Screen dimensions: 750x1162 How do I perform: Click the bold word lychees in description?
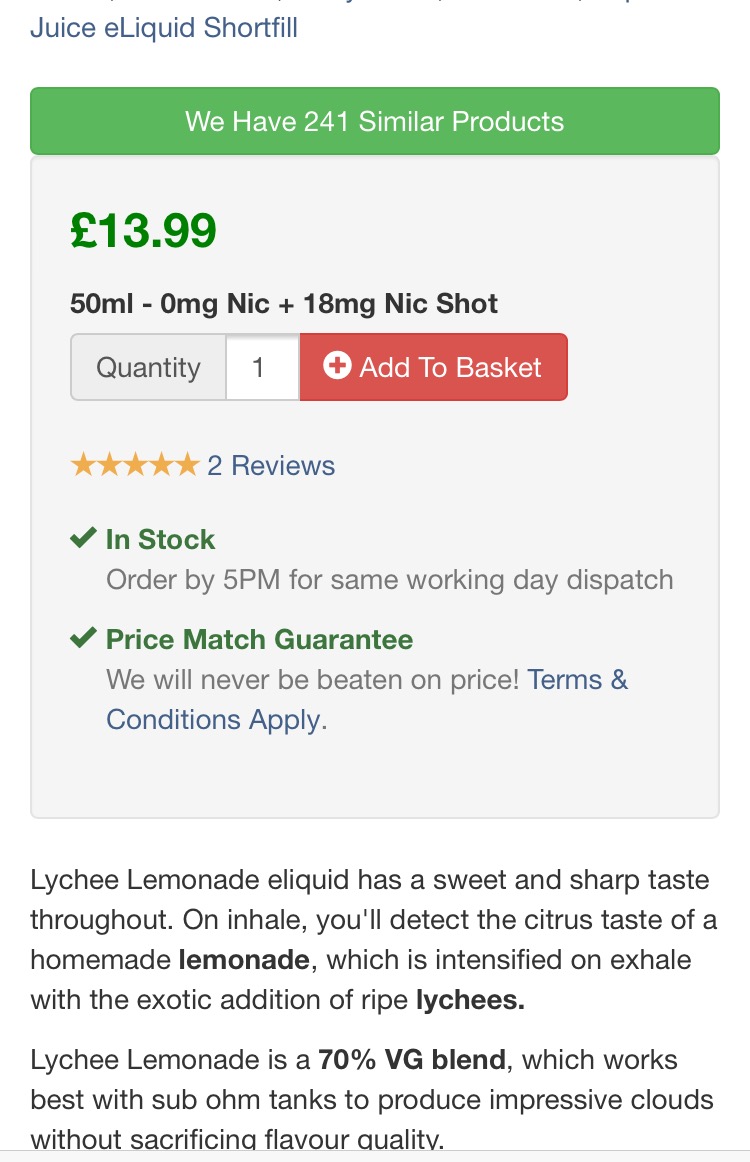click(x=470, y=1000)
